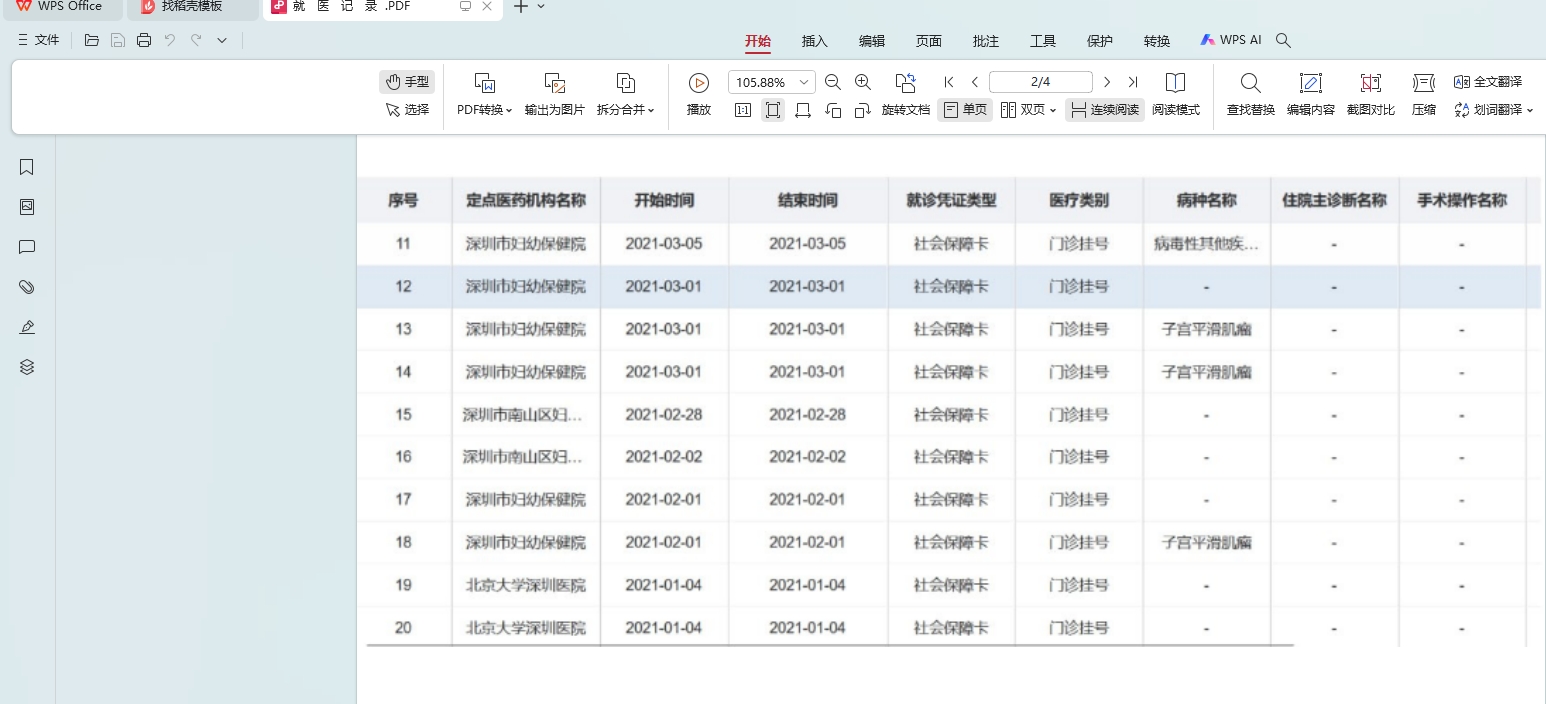This screenshot has width=1546, height=704.
Task: Open the comments panel in sidebar
Action: click(x=27, y=247)
